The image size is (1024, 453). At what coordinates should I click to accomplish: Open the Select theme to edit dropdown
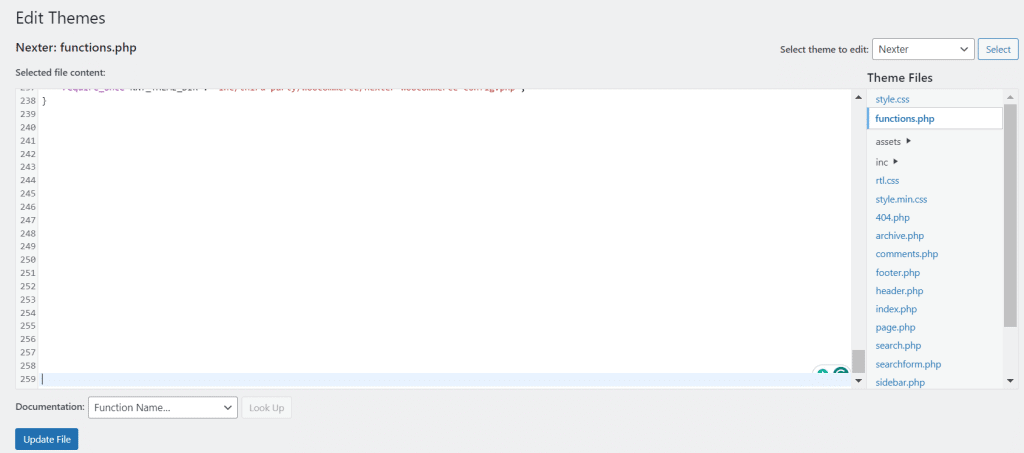click(923, 49)
